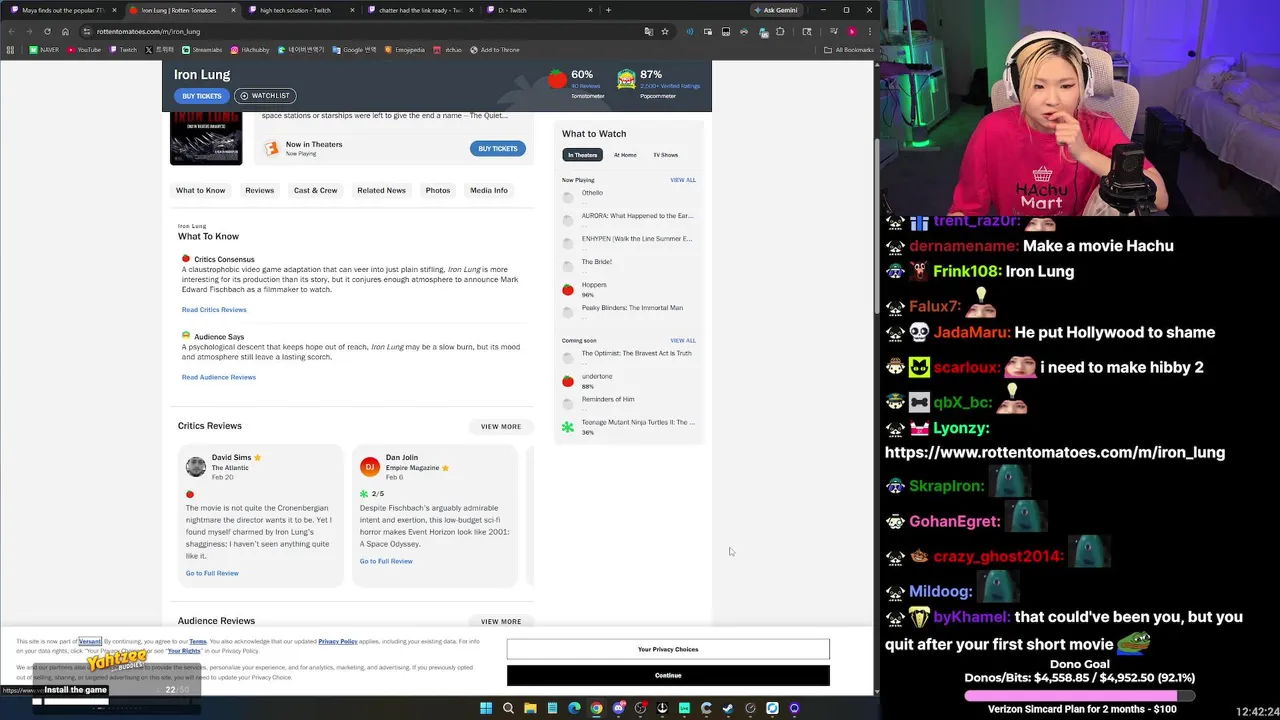
Task: Select the What to Know tab
Action: click(x=200, y=190)
